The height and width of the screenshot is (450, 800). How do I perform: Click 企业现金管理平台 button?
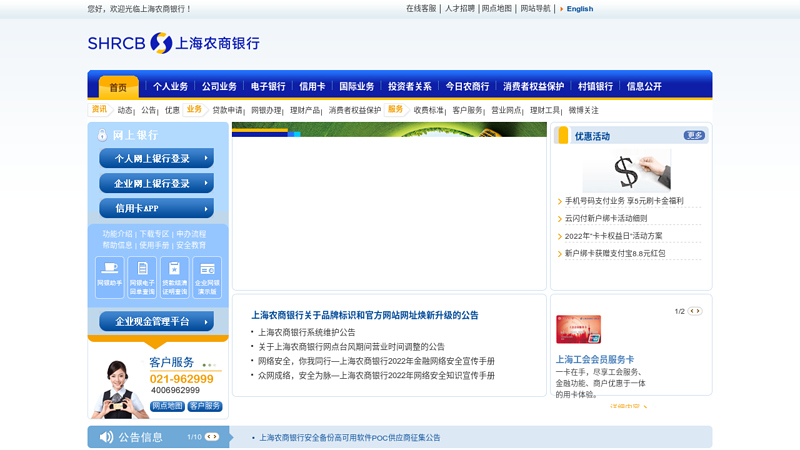(x=156, y=321)
